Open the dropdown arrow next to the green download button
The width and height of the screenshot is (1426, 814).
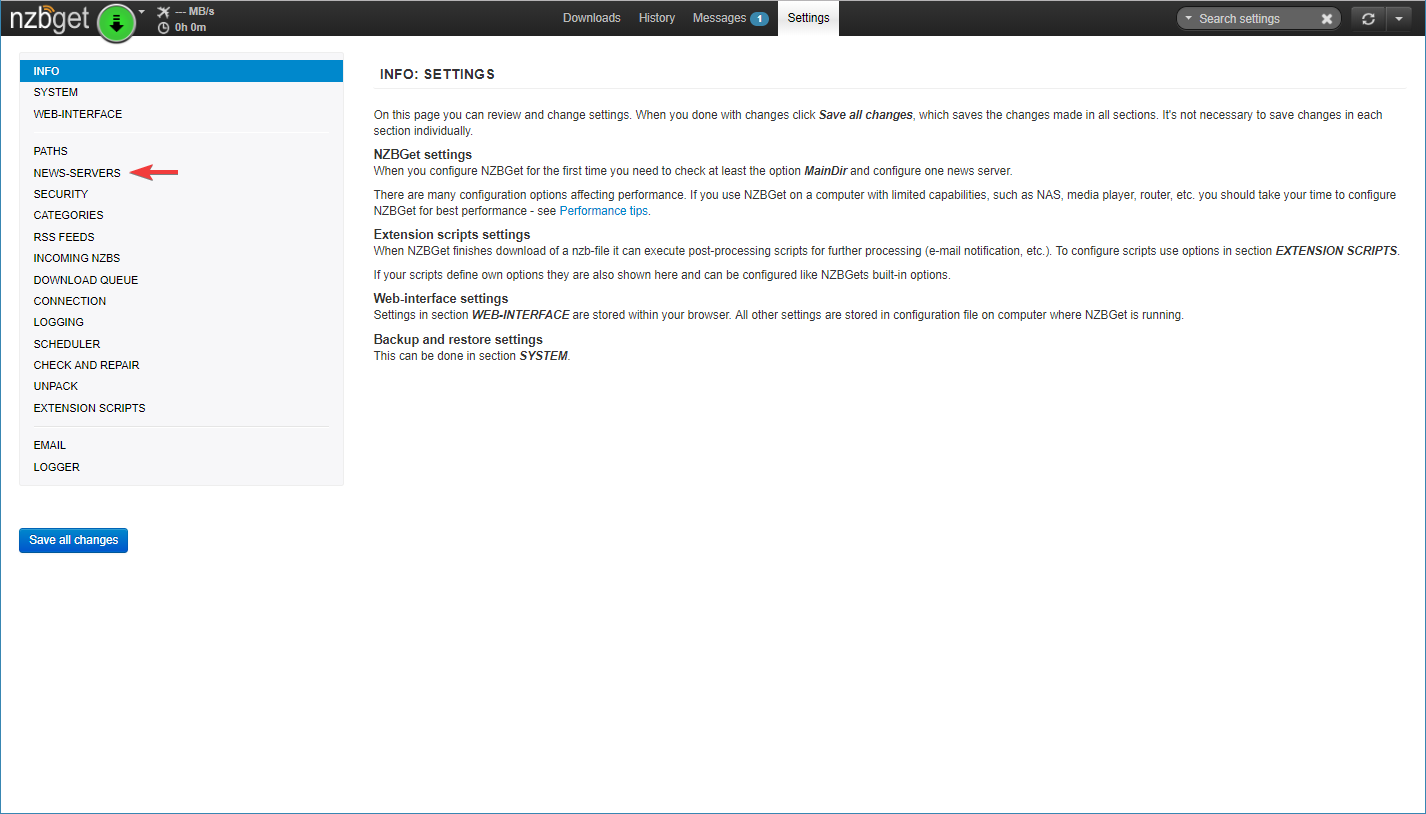pyautogui.click(x=142, y=12)
